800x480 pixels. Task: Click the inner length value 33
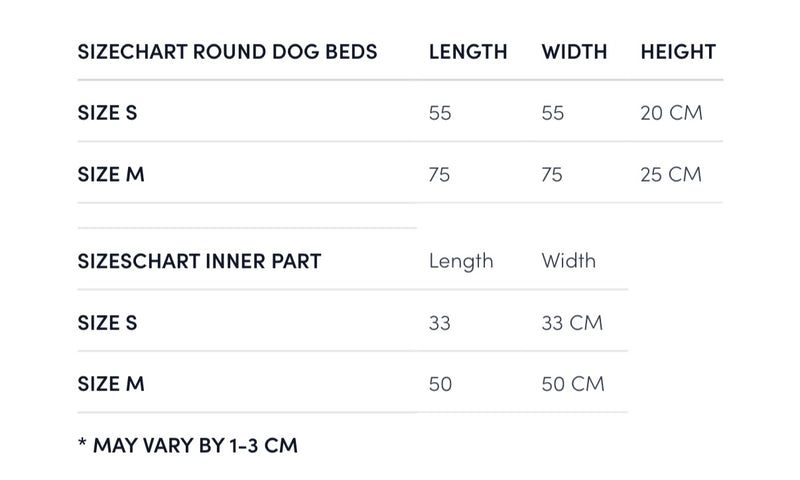[x=440, y=323]
